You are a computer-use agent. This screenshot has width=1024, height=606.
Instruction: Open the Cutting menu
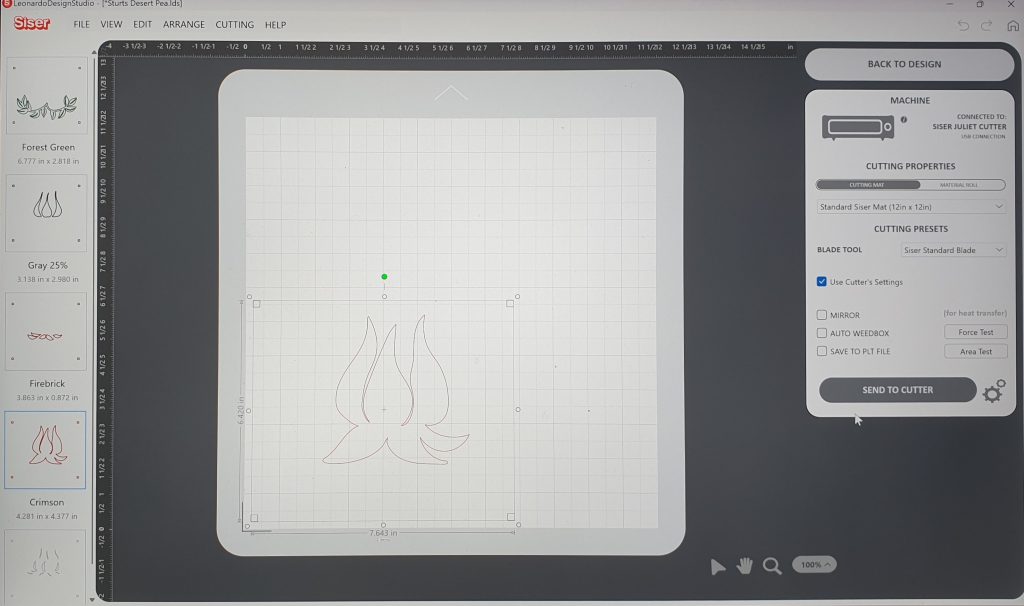click(x=234, y=24)
